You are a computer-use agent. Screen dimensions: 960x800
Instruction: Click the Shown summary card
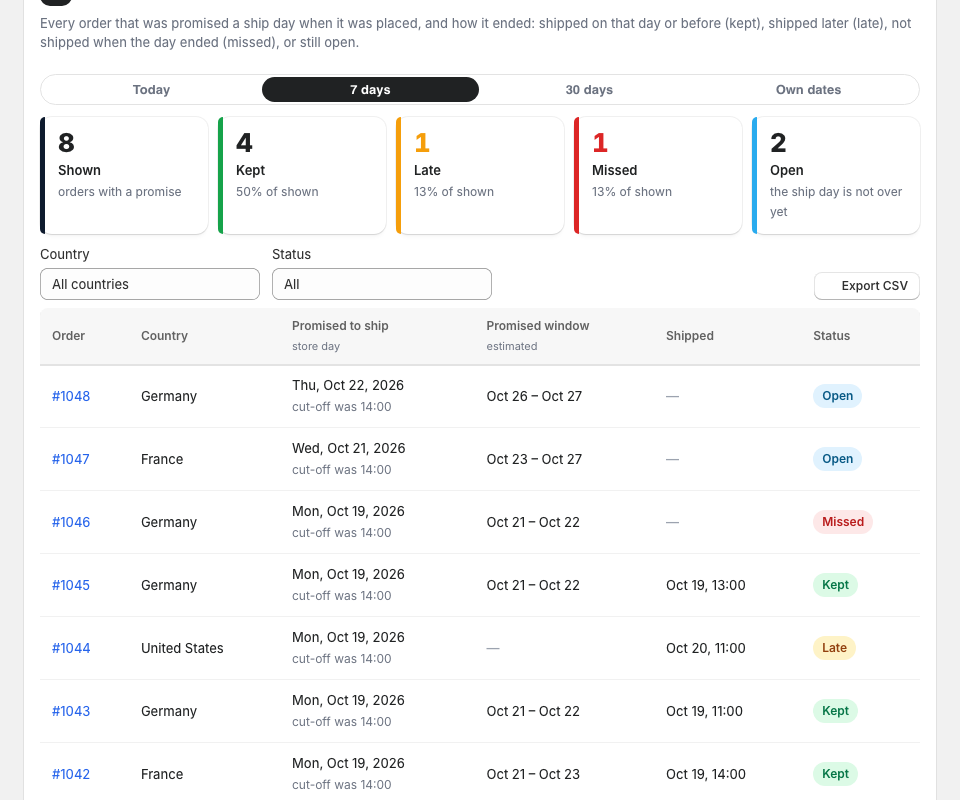point(124,176)
